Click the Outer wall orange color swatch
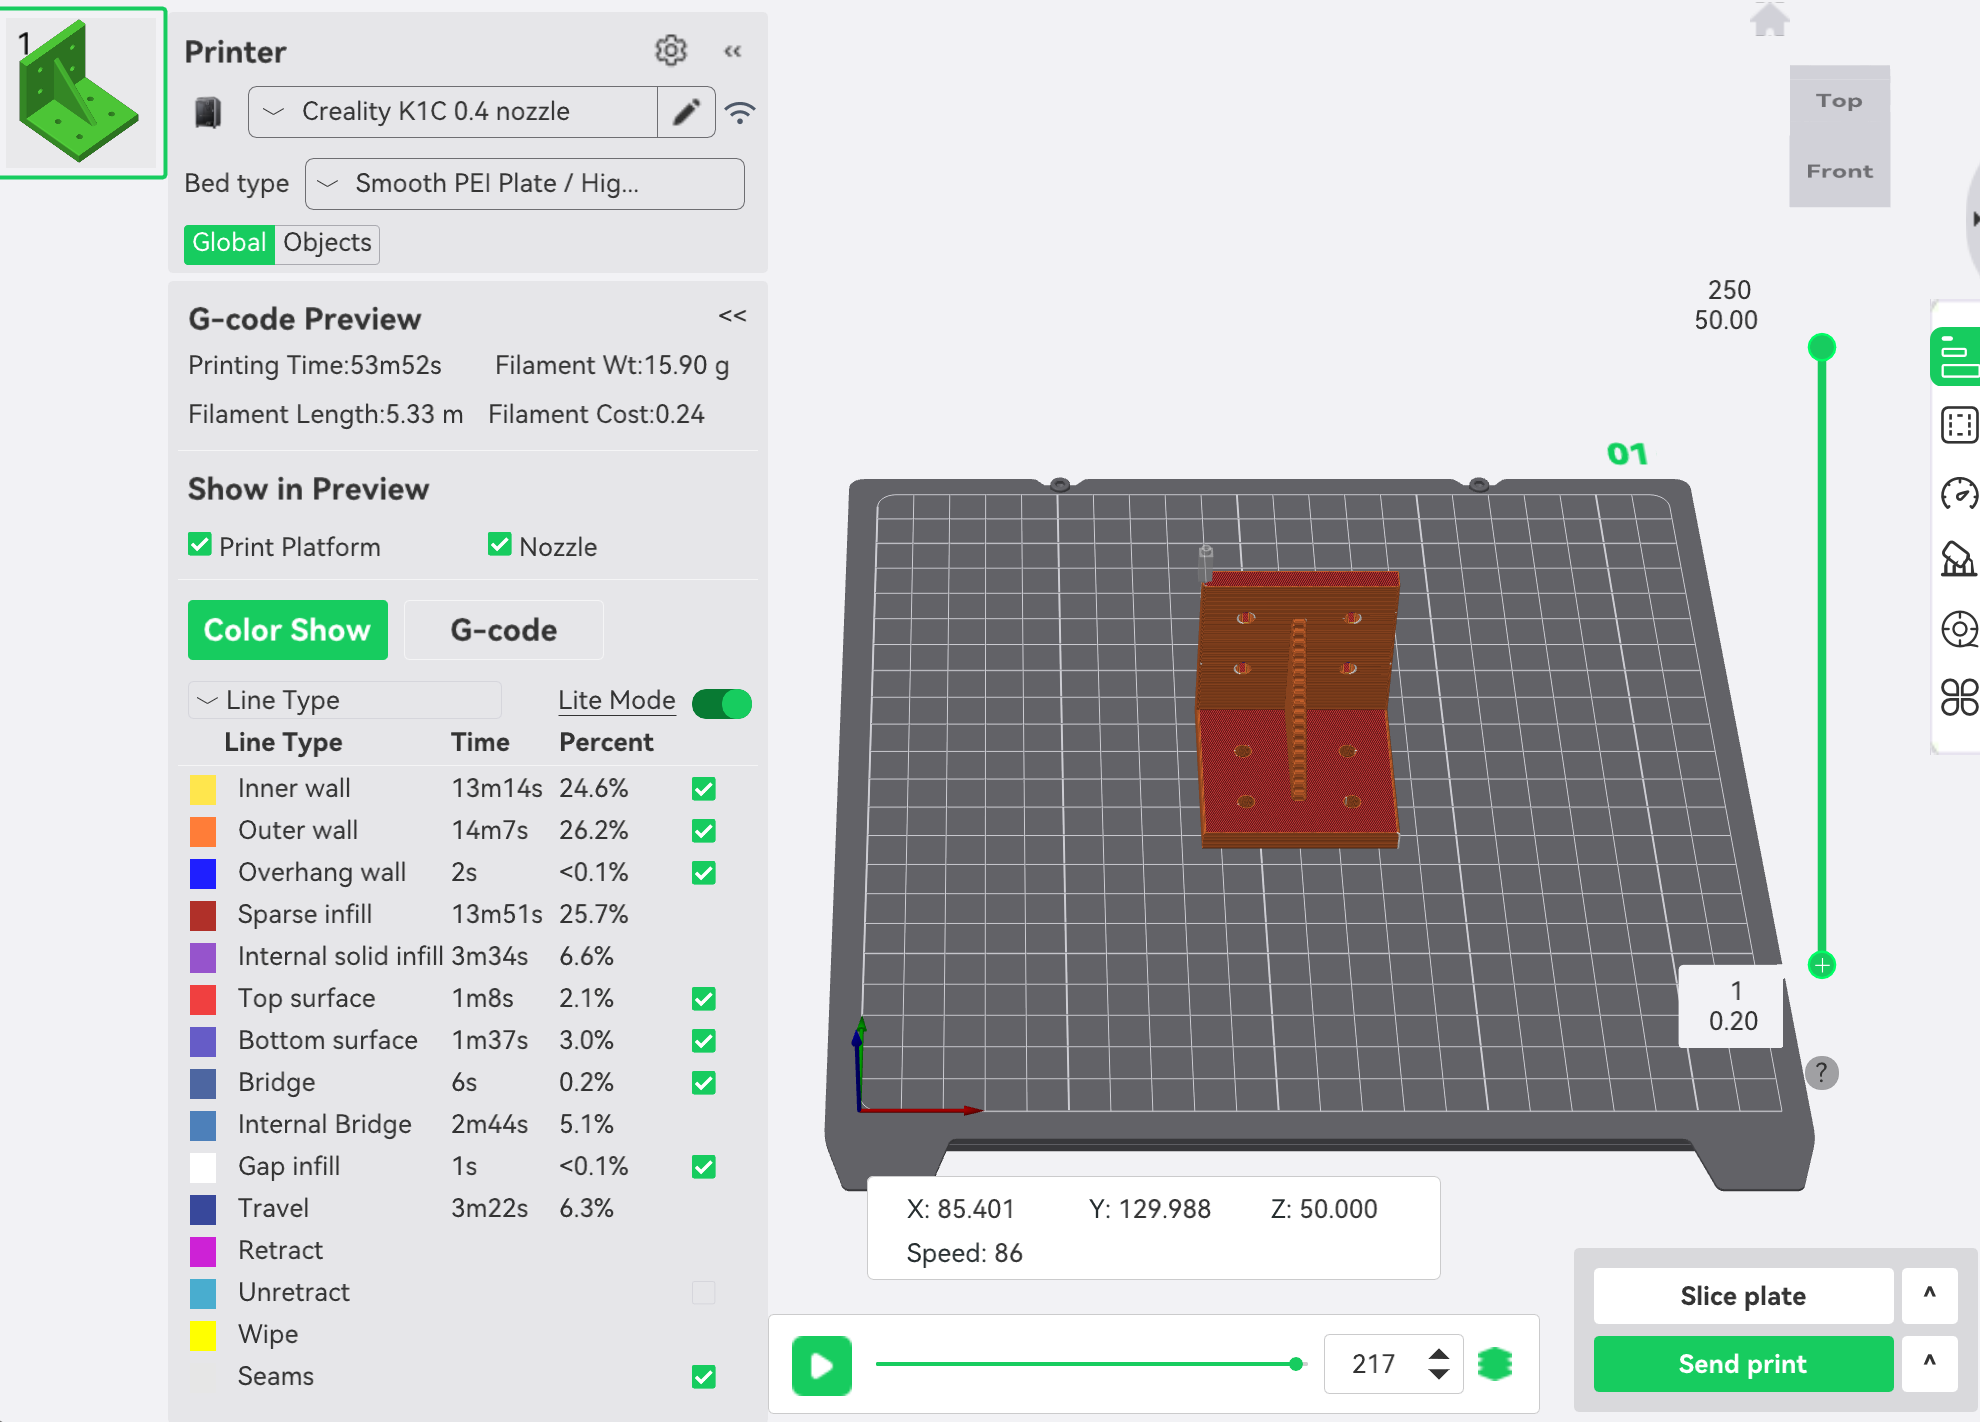 203,831
